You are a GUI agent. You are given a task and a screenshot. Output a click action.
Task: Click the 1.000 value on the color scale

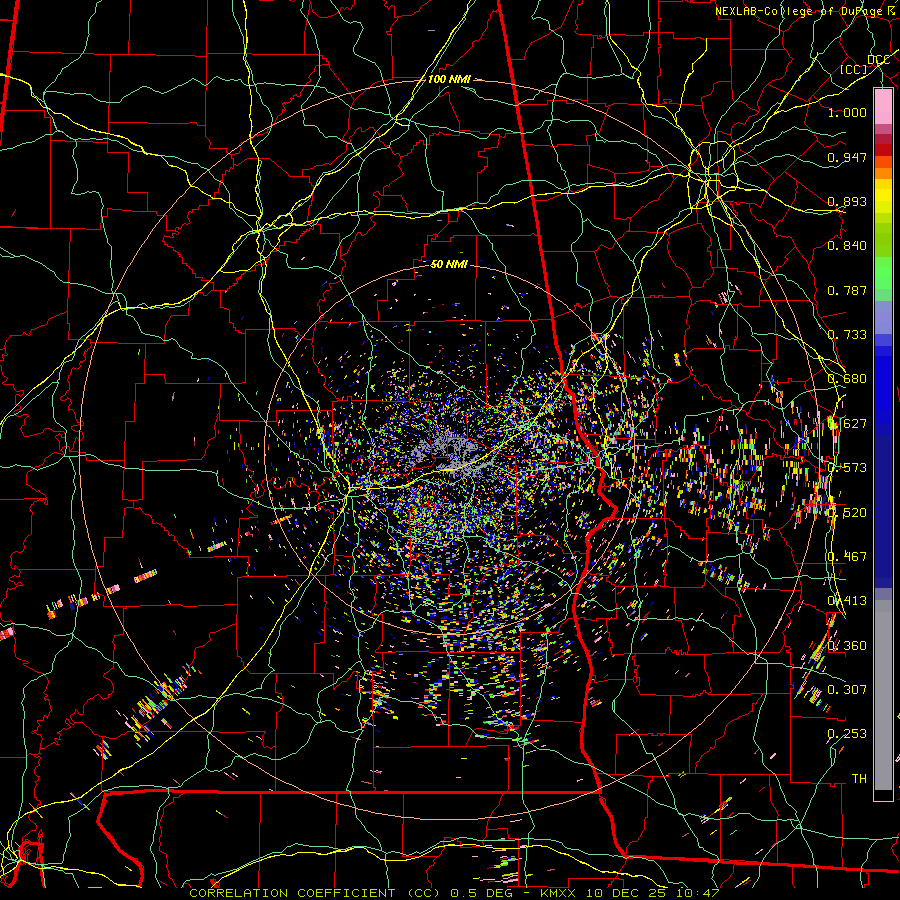(847, 112)
